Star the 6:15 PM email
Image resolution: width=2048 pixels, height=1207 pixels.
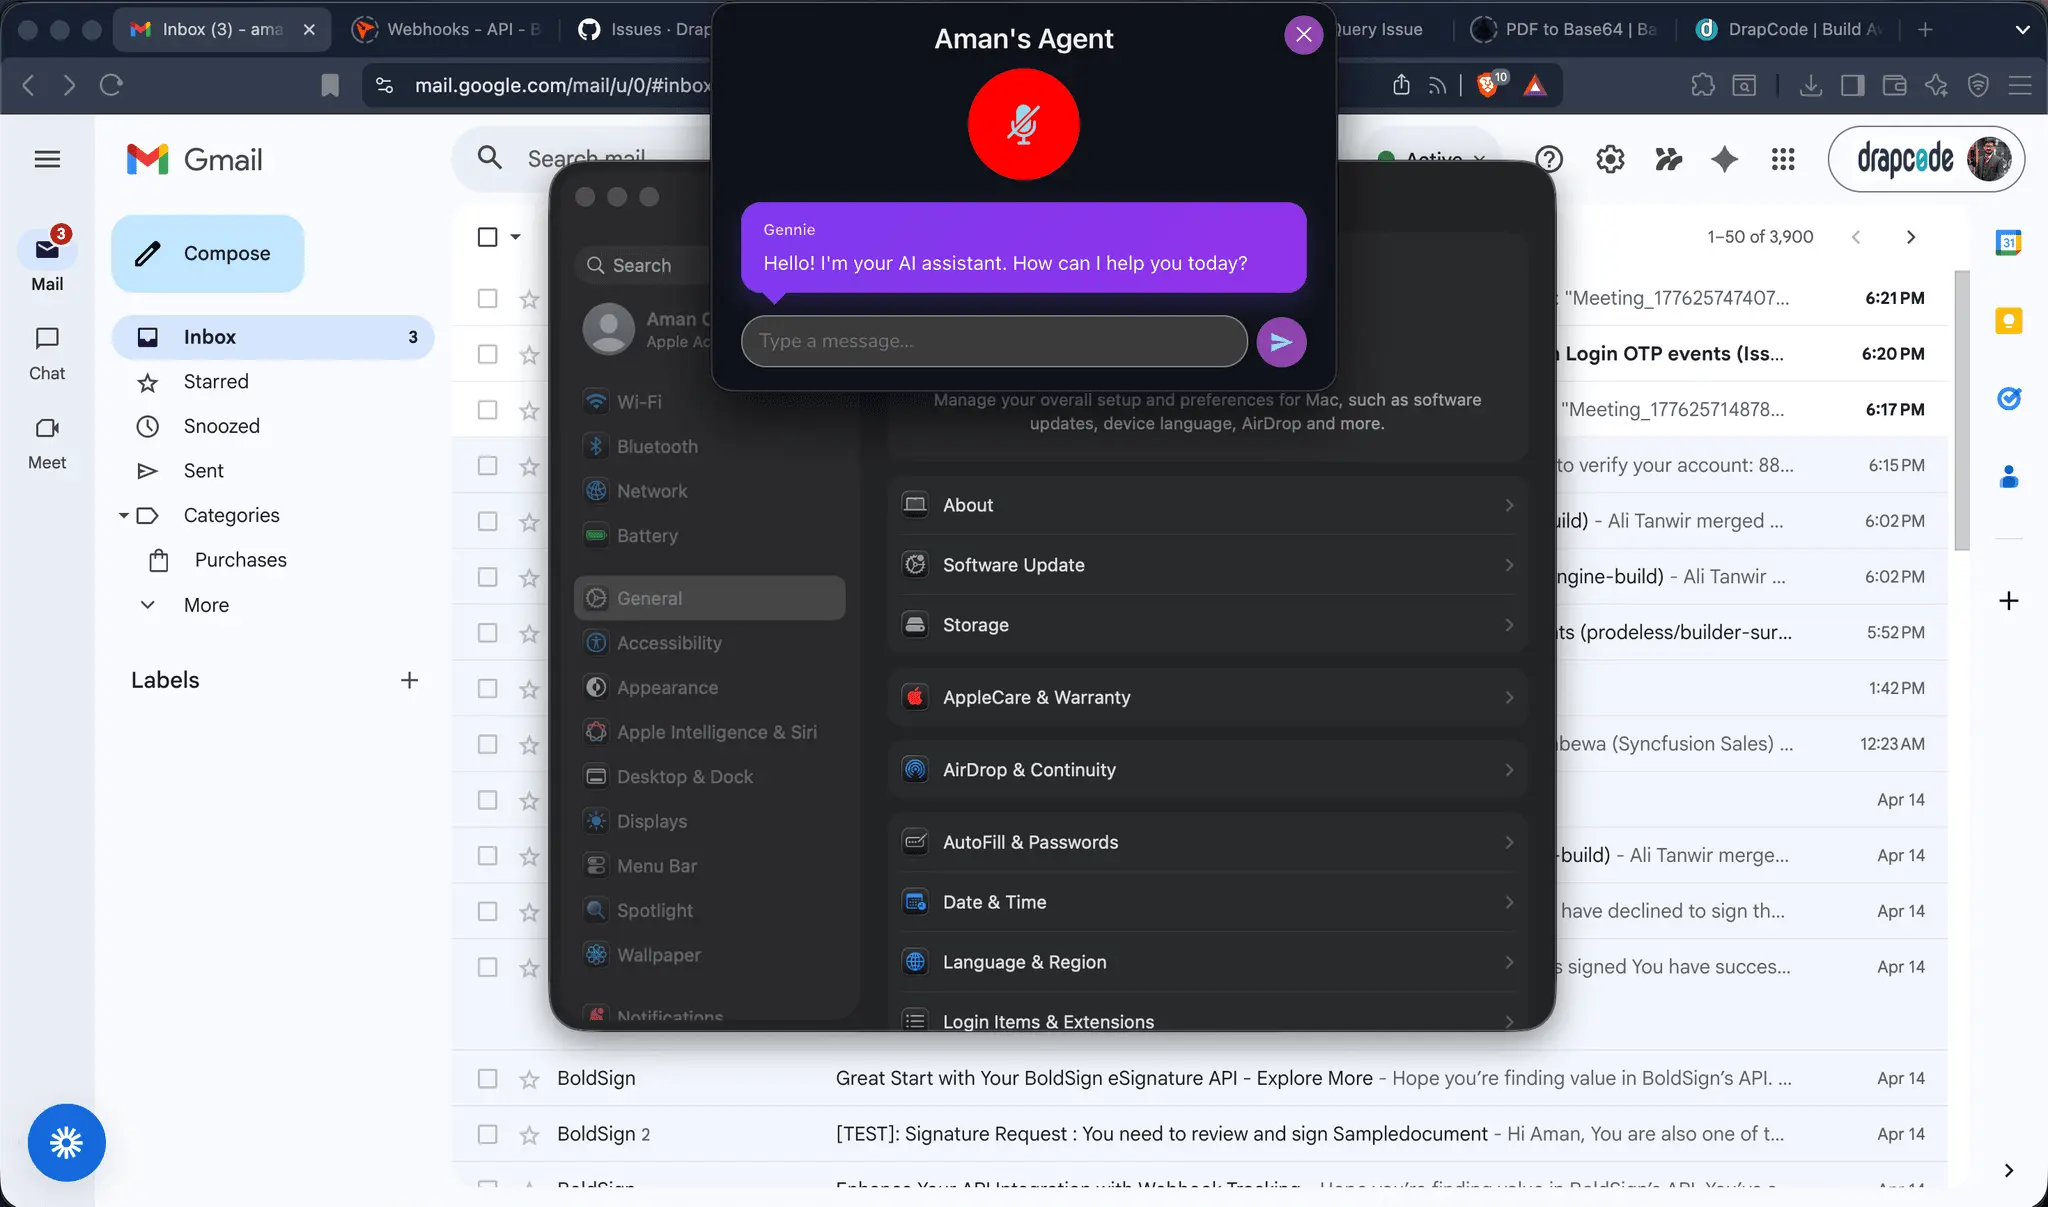(x=529, y=466)
